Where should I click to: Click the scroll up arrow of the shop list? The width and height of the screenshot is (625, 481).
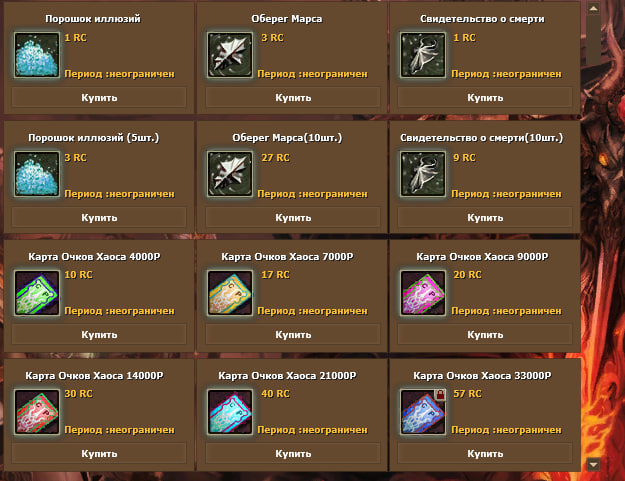(594, 8)
